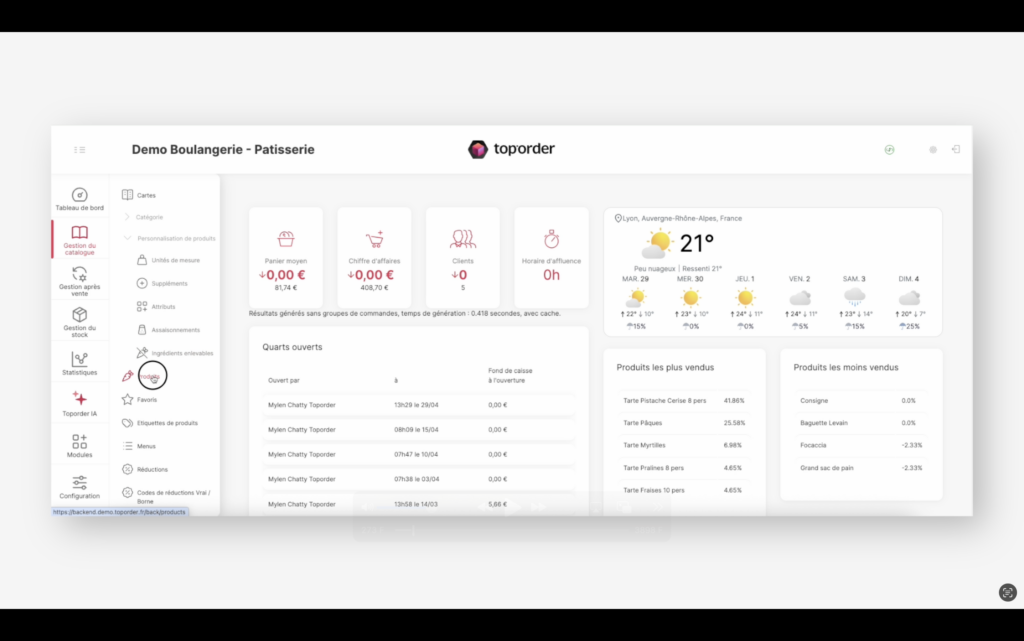
Task: Select Cartes in catalogue menu
Action: [x=146, y=195]
